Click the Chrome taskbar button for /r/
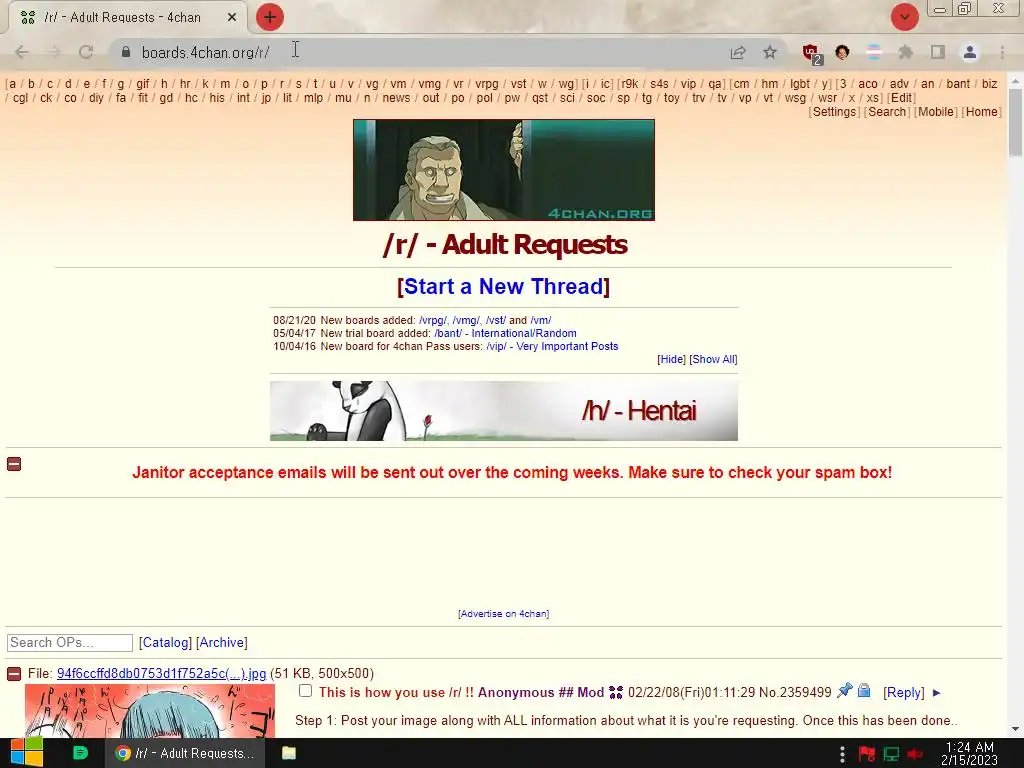This screenshot has width=1024, height=768. coord(185,753)
